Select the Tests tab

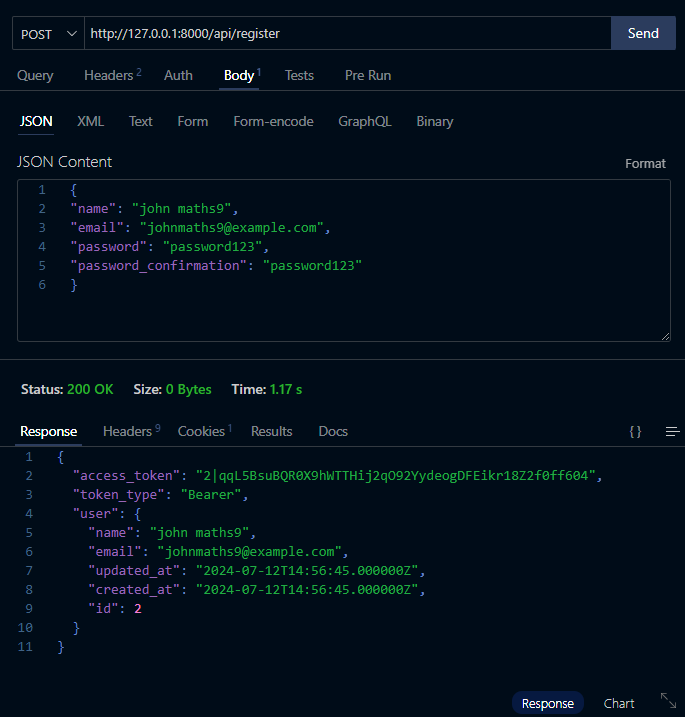(299, 75)
